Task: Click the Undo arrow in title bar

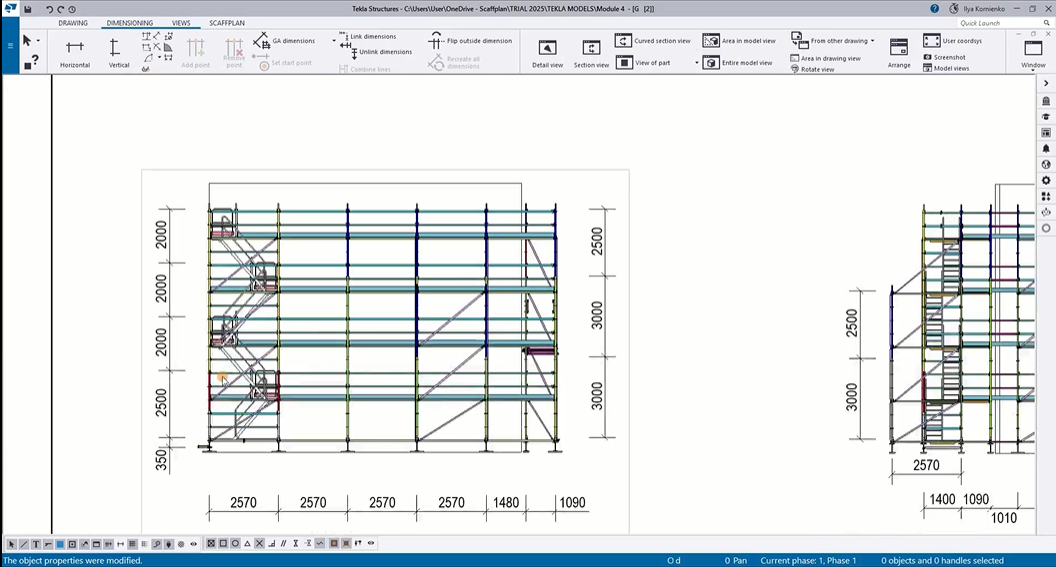Action: point(49,9)
